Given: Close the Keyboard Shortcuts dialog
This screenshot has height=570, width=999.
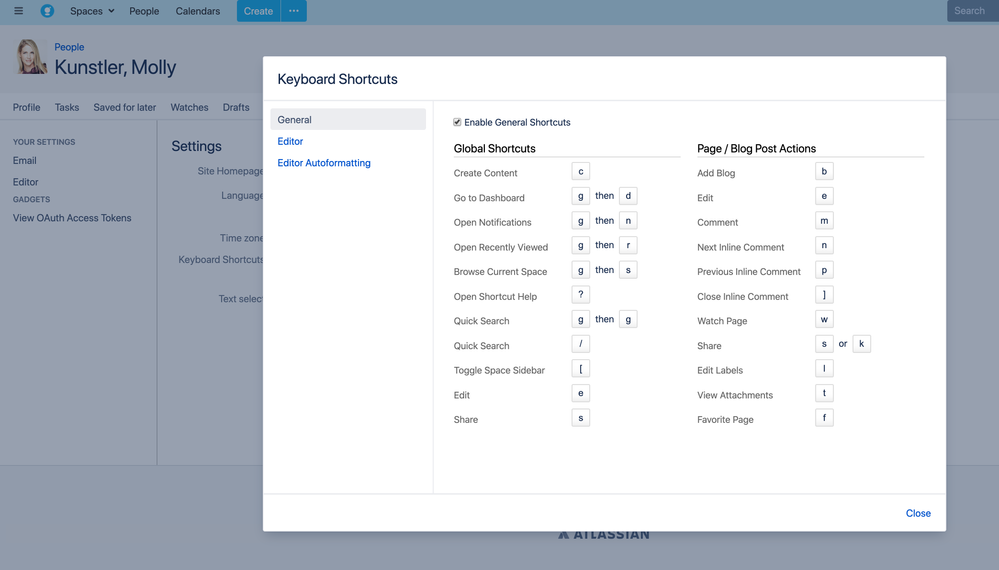Looking at the screenshot, I should coord(918,513).
